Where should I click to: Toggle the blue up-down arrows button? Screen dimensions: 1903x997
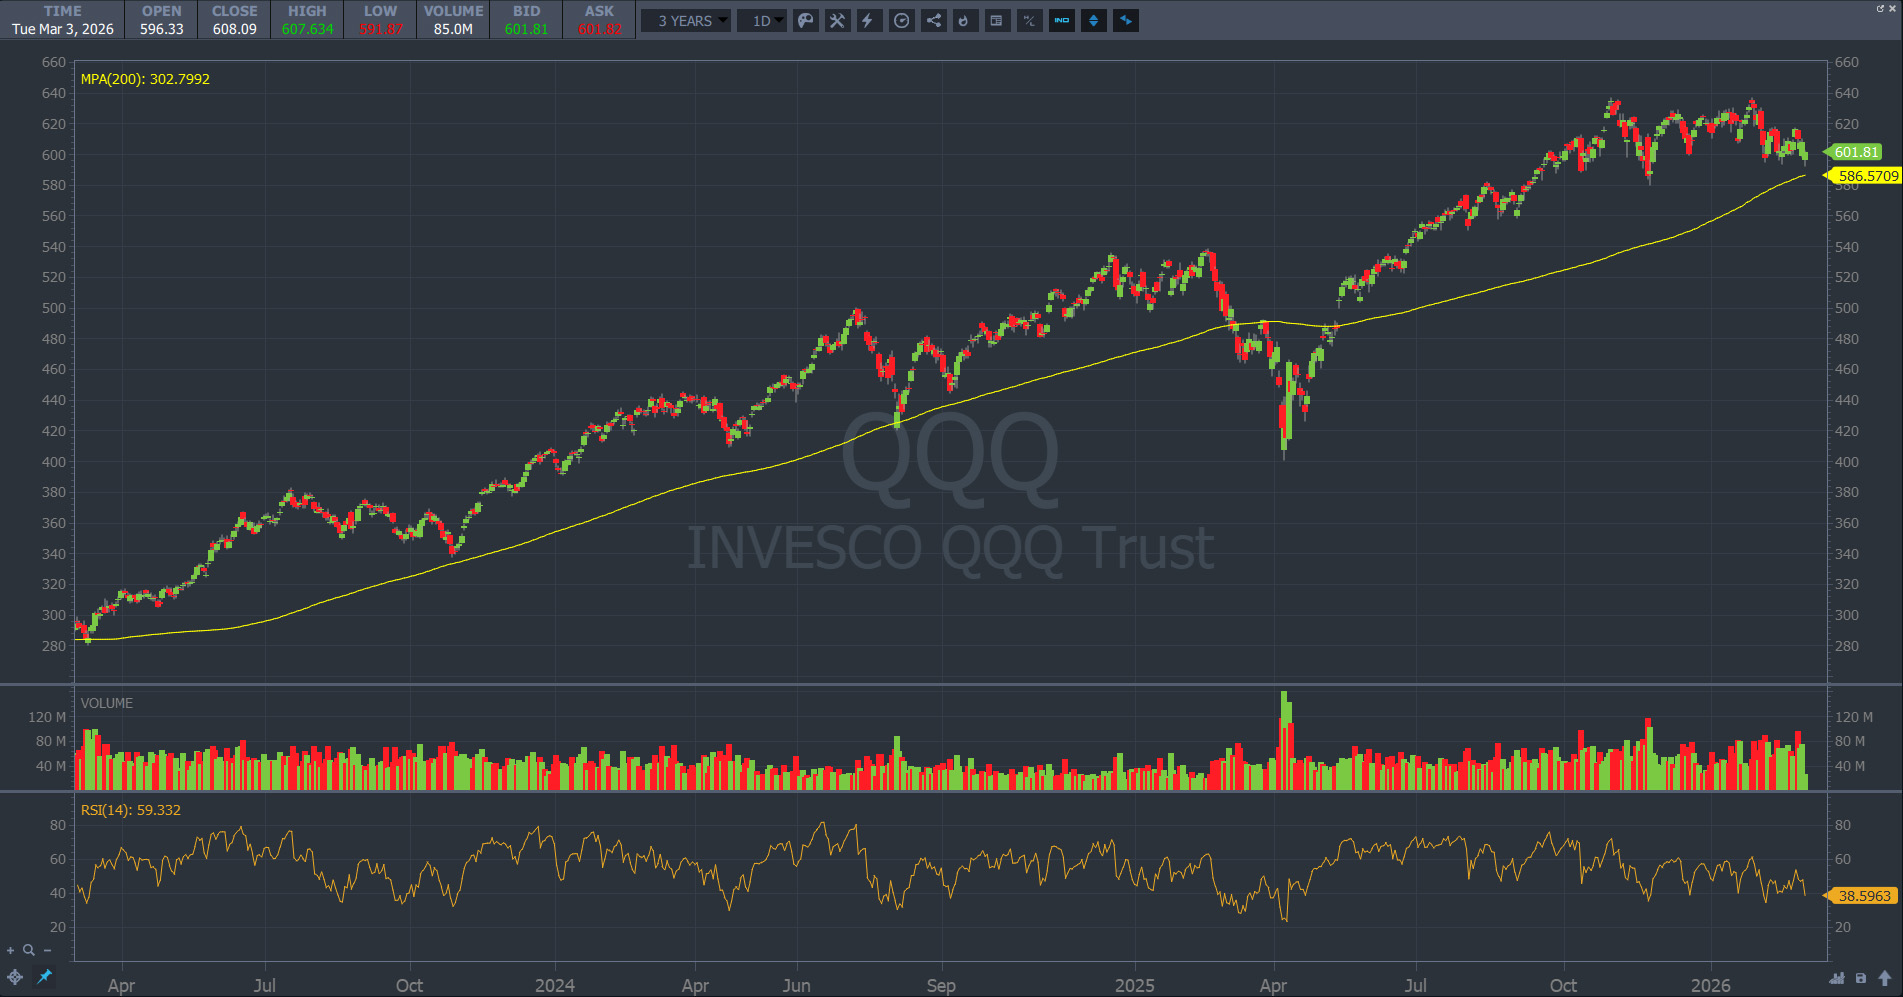pyautogui.click(x=1093, y=21)
